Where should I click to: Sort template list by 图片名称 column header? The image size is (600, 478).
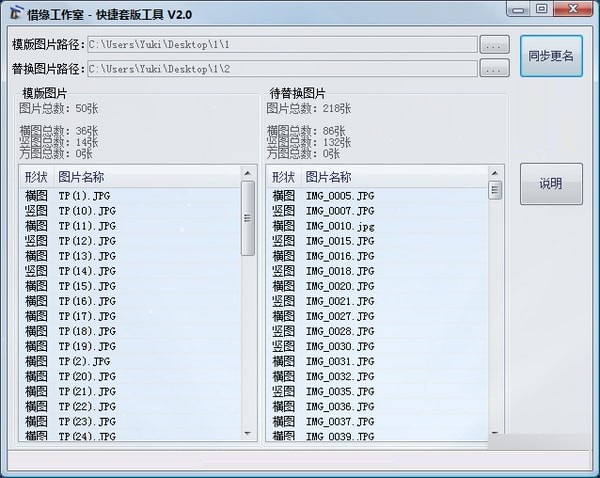[x=147, y=177]
